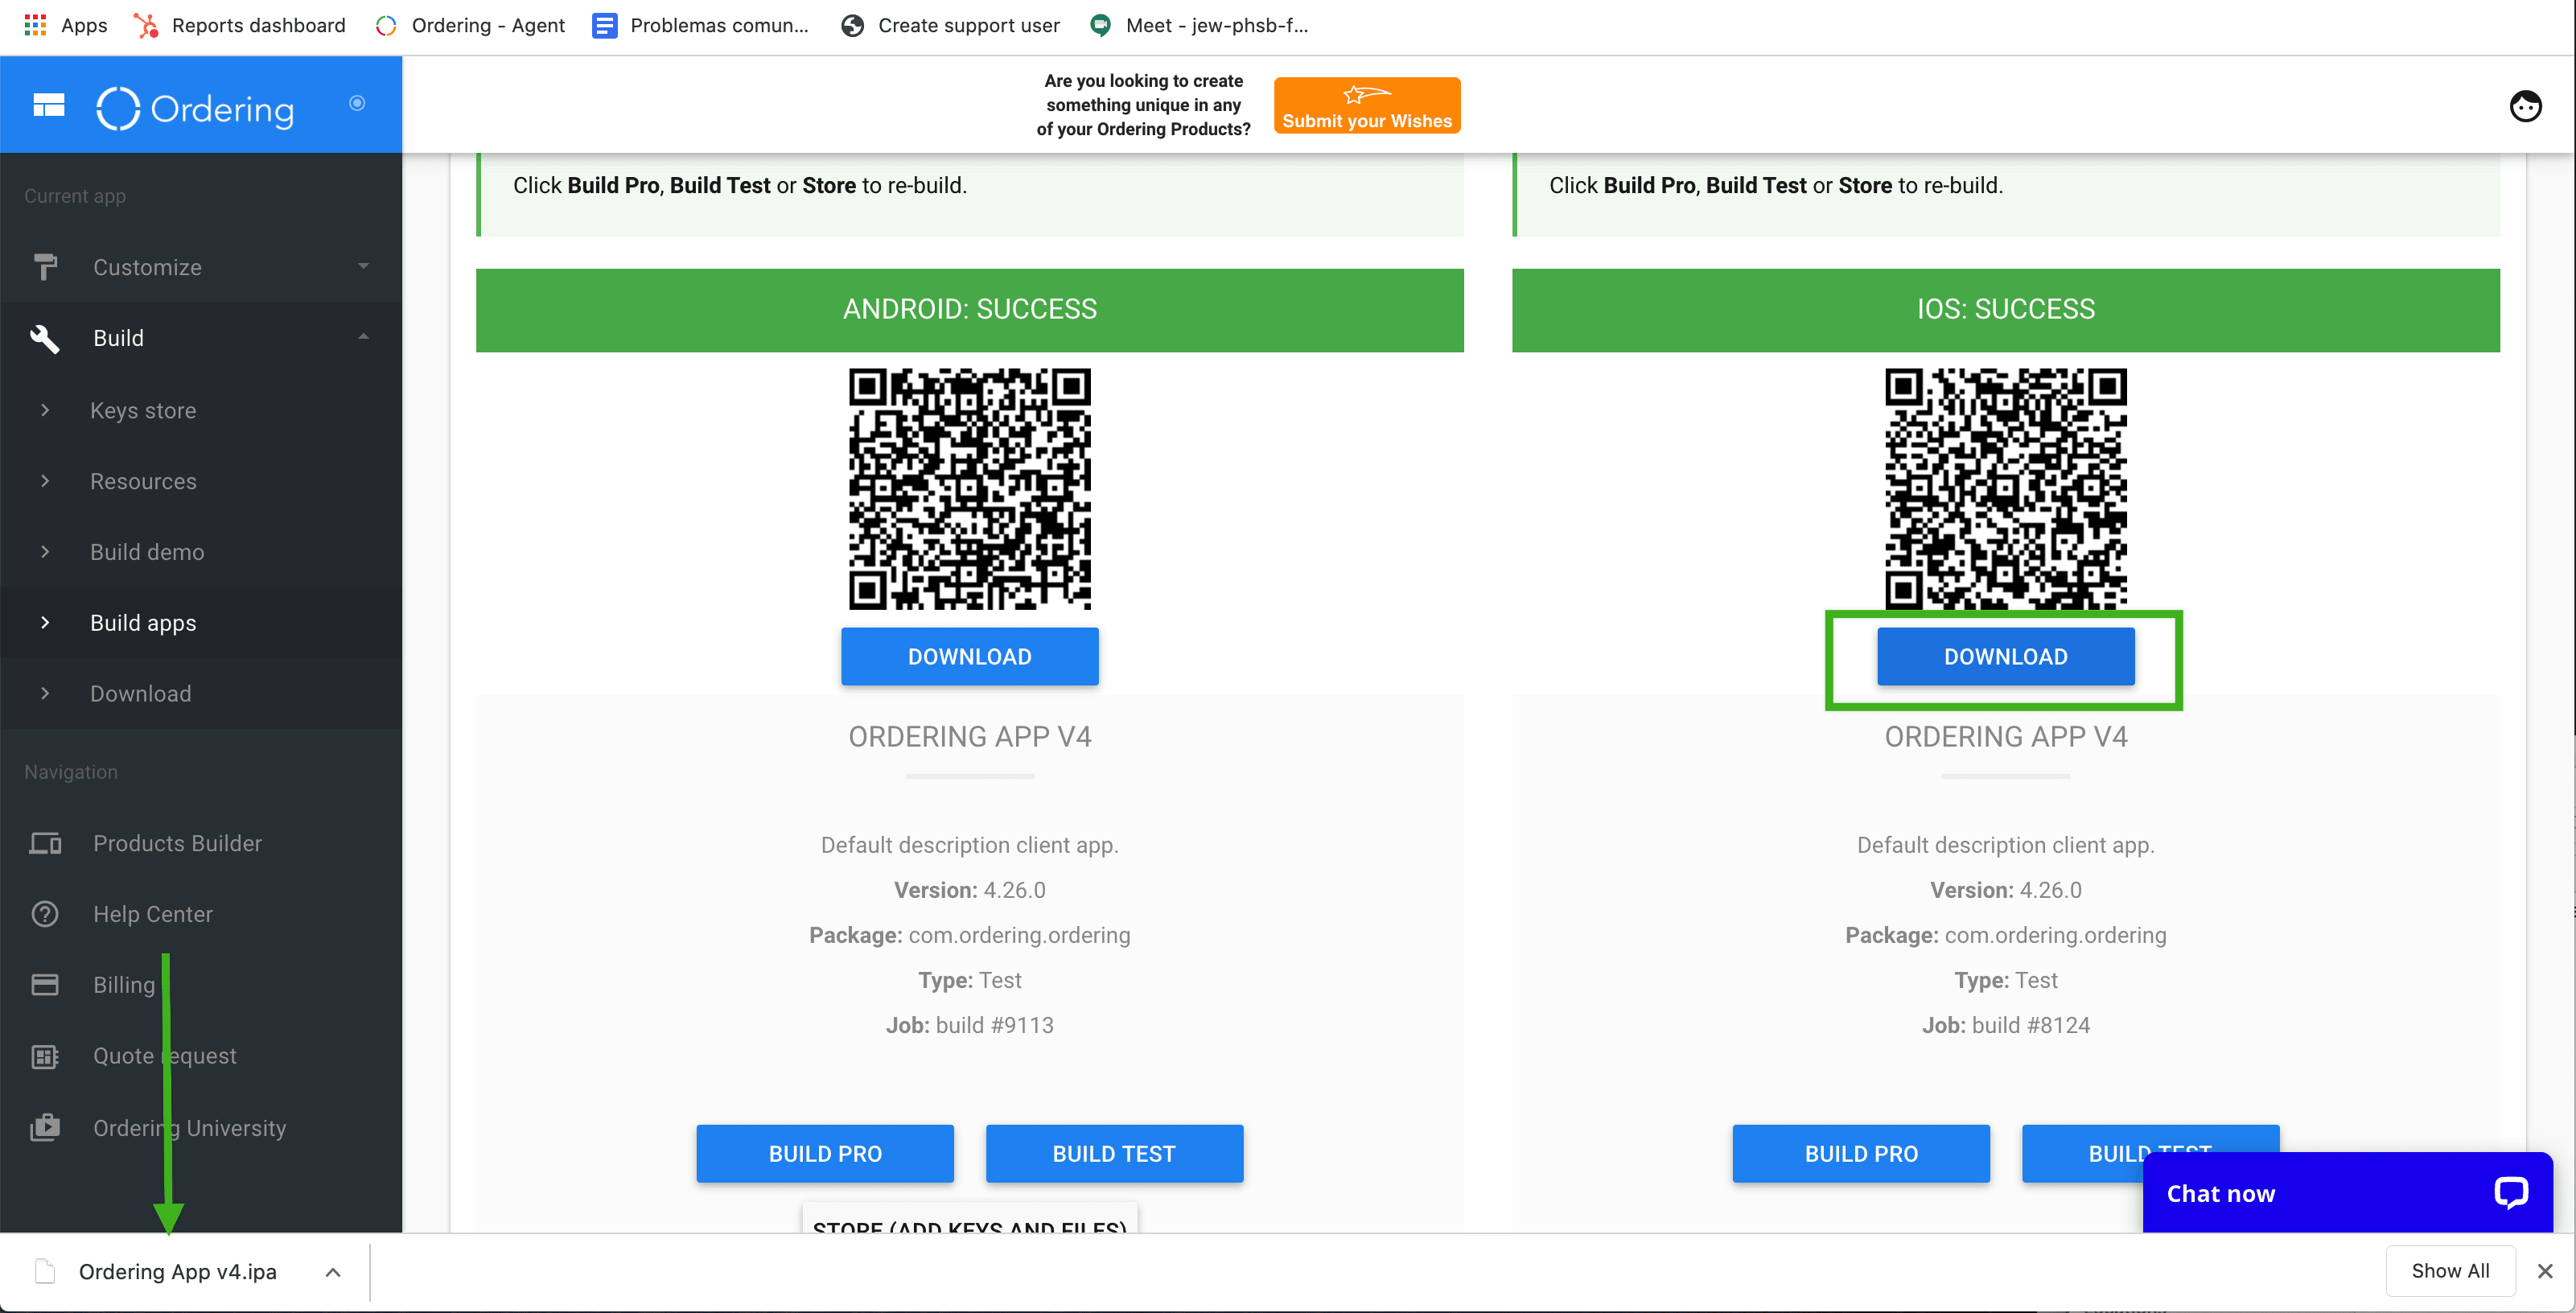2576x1313 pixels.
Task: Open Meet jew-phsb bookmark
Action: click(1198, 25)
